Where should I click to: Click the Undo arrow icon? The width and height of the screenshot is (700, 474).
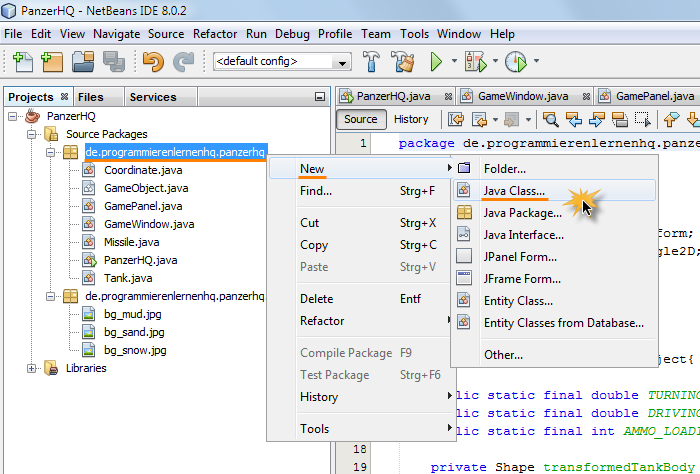(153, 62)
